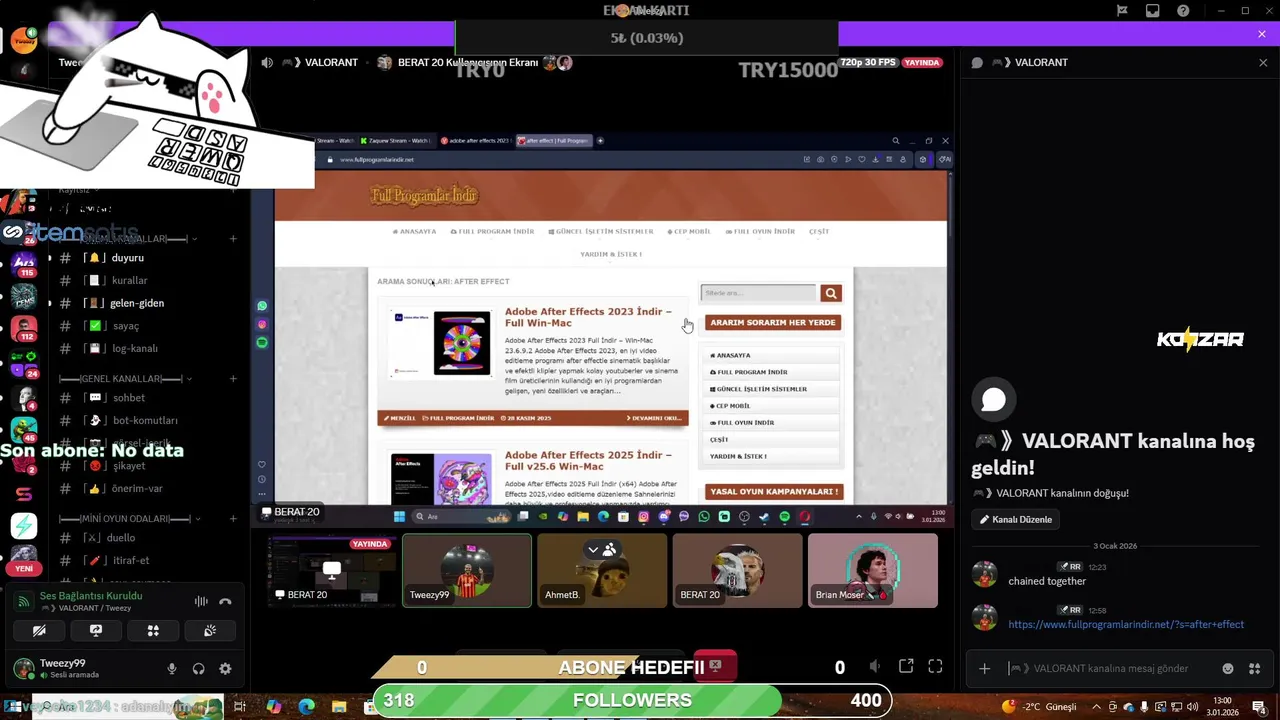Viewport: 1280px width, 720px height.
Task: Click the VALORANT chat message input field
Action: 1110,668
